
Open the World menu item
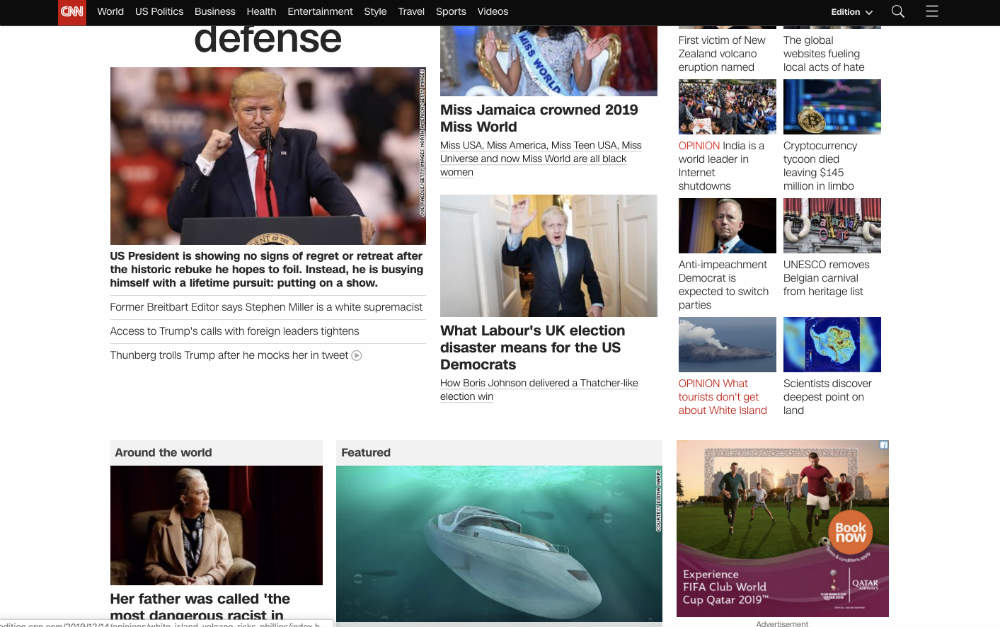click(110, 11)
